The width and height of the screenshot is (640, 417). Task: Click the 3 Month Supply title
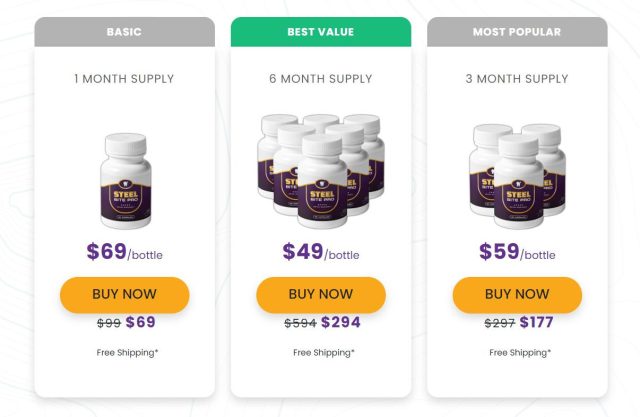[x=517, y=79]
